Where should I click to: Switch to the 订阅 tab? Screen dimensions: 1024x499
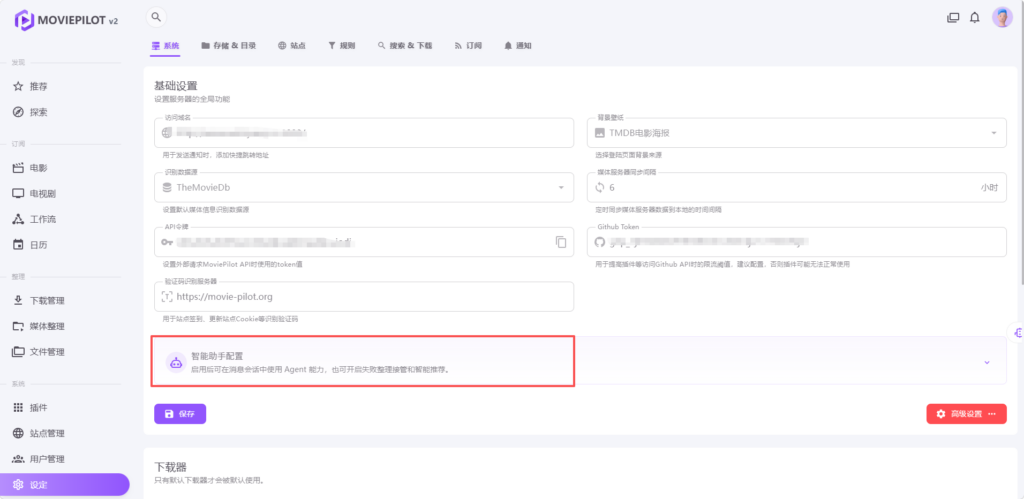coord(468,46)
